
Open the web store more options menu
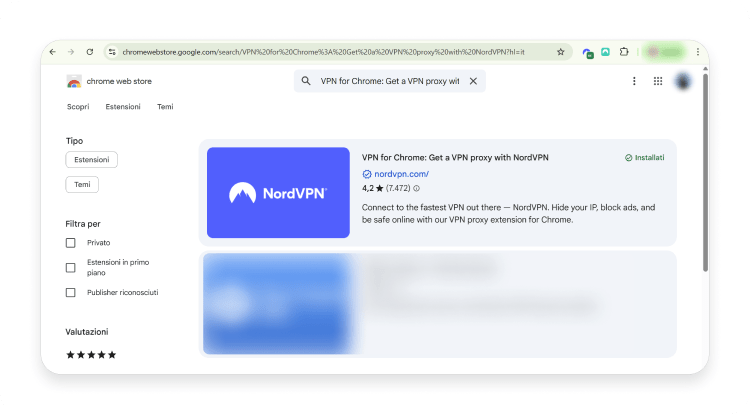click(634, 81)
